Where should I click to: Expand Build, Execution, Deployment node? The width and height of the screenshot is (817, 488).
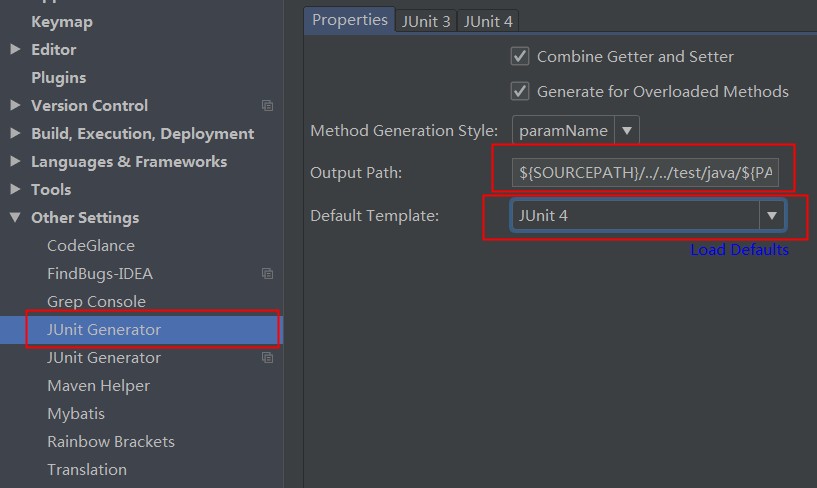(15, 133)
